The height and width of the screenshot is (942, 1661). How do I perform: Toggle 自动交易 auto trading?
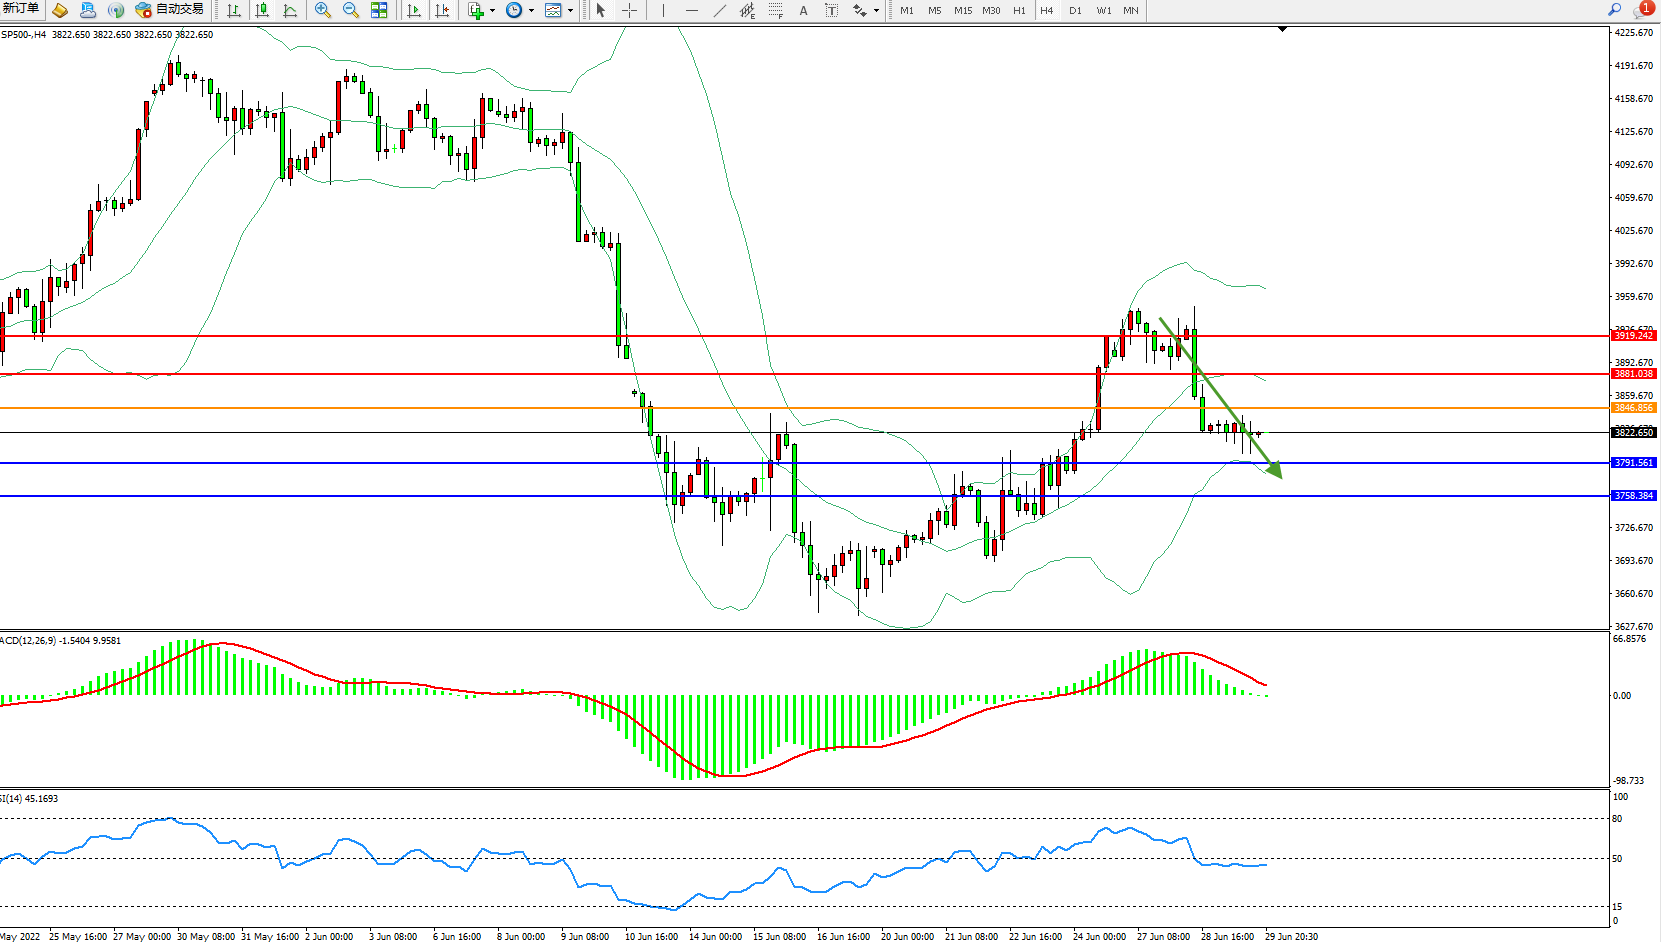[x=170, y=10]
